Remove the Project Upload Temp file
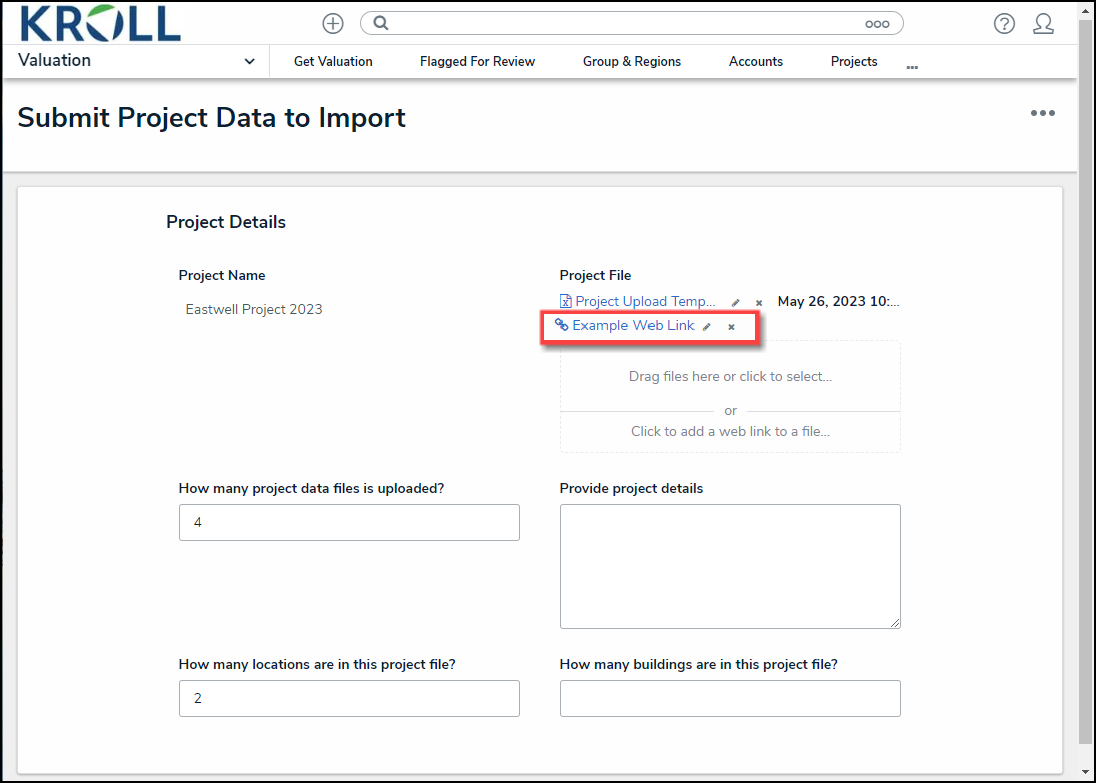 (x=758, y=303)
